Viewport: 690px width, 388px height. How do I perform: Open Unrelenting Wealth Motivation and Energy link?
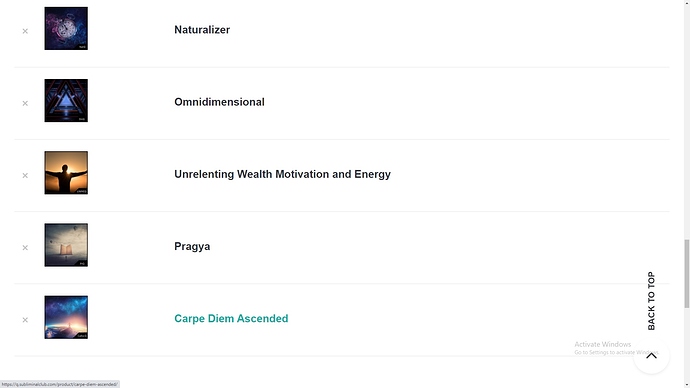pos(282,174)
